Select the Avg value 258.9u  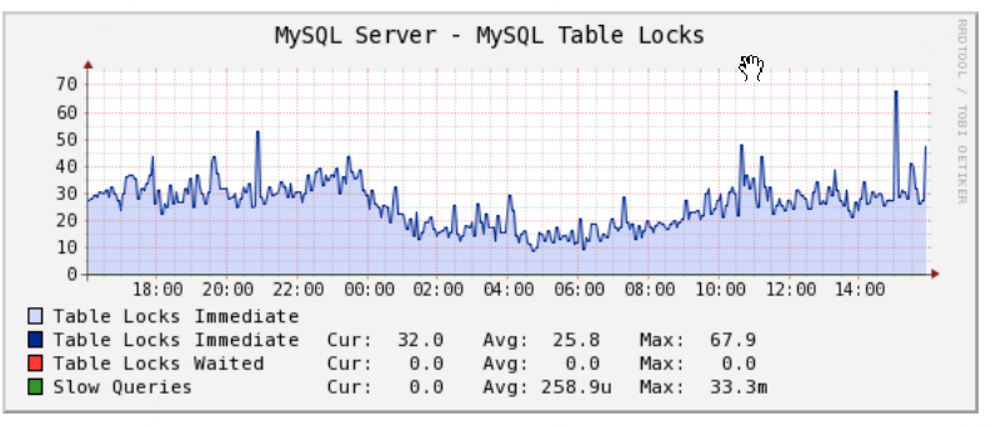576,387
